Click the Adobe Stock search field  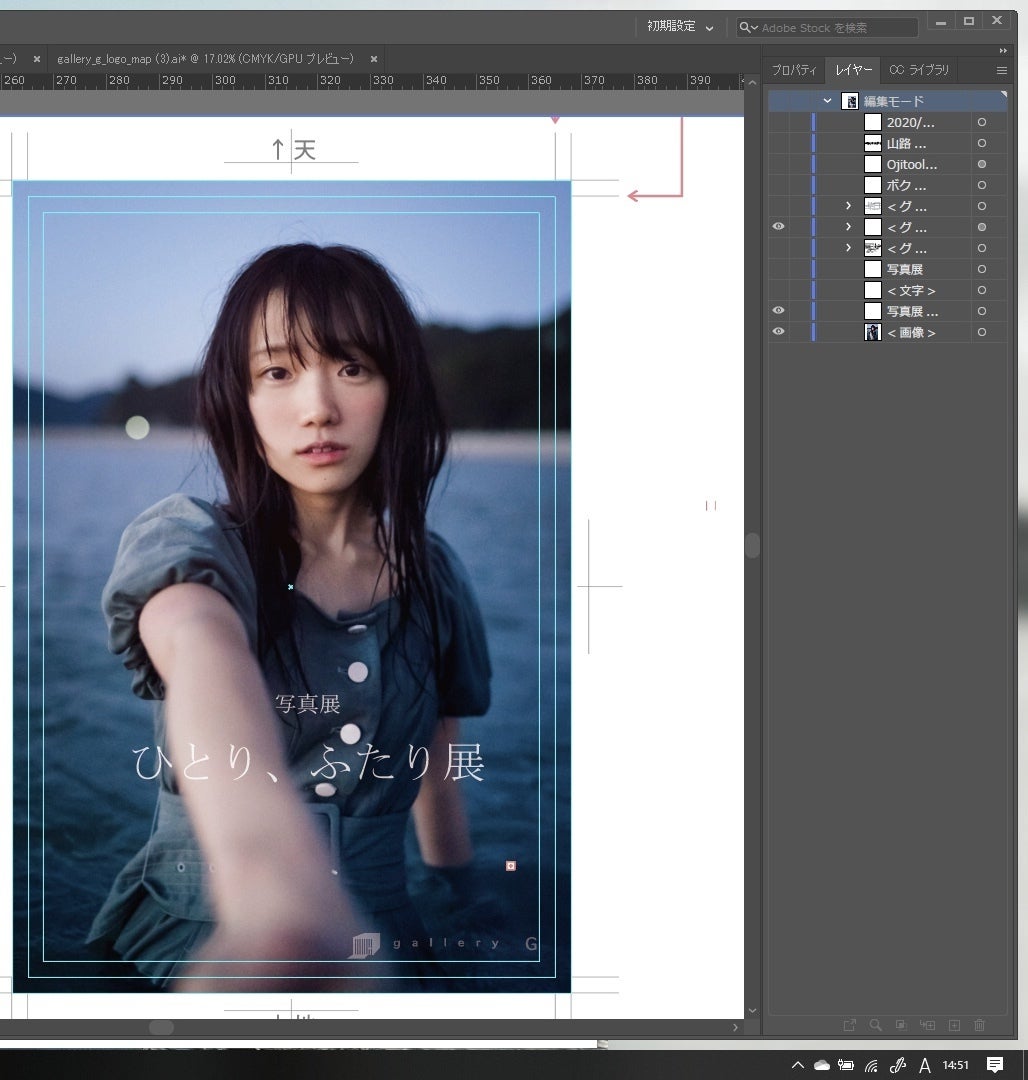[x=836, y=28]
